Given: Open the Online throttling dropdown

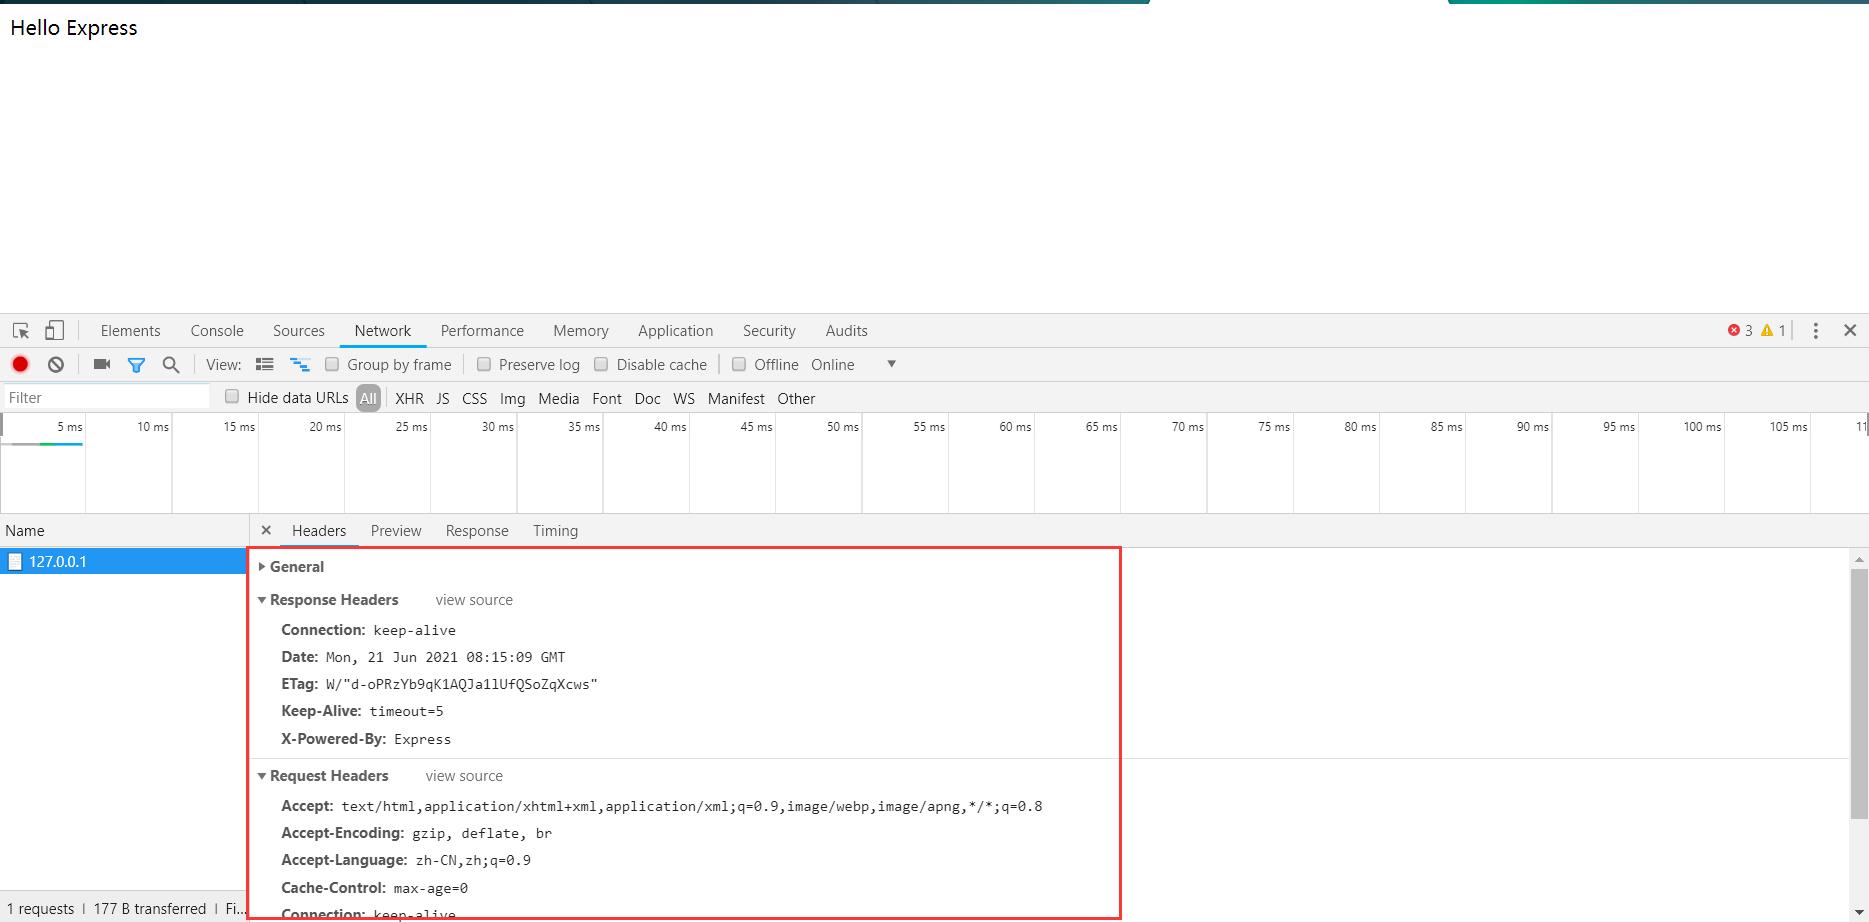Looking at the screenshot, I should (x=854, y=365).
